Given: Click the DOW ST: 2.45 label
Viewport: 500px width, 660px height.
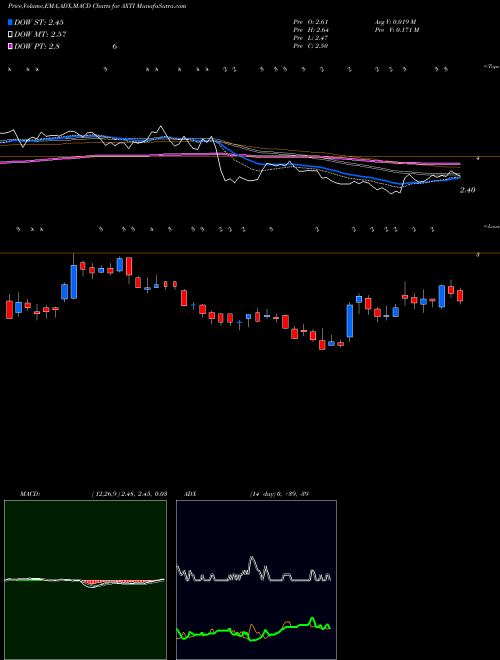Looking at the screenshot, I should coord(39,22).
